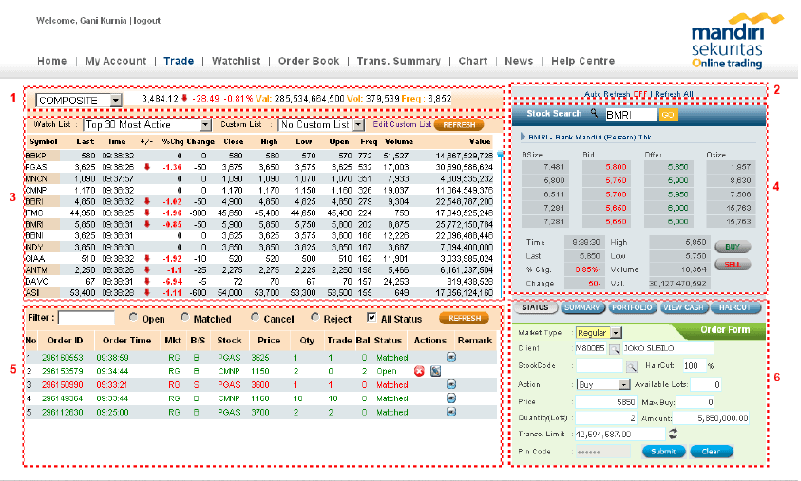
Task: Click the Order ID column header
Action: [x=65, y=340]
